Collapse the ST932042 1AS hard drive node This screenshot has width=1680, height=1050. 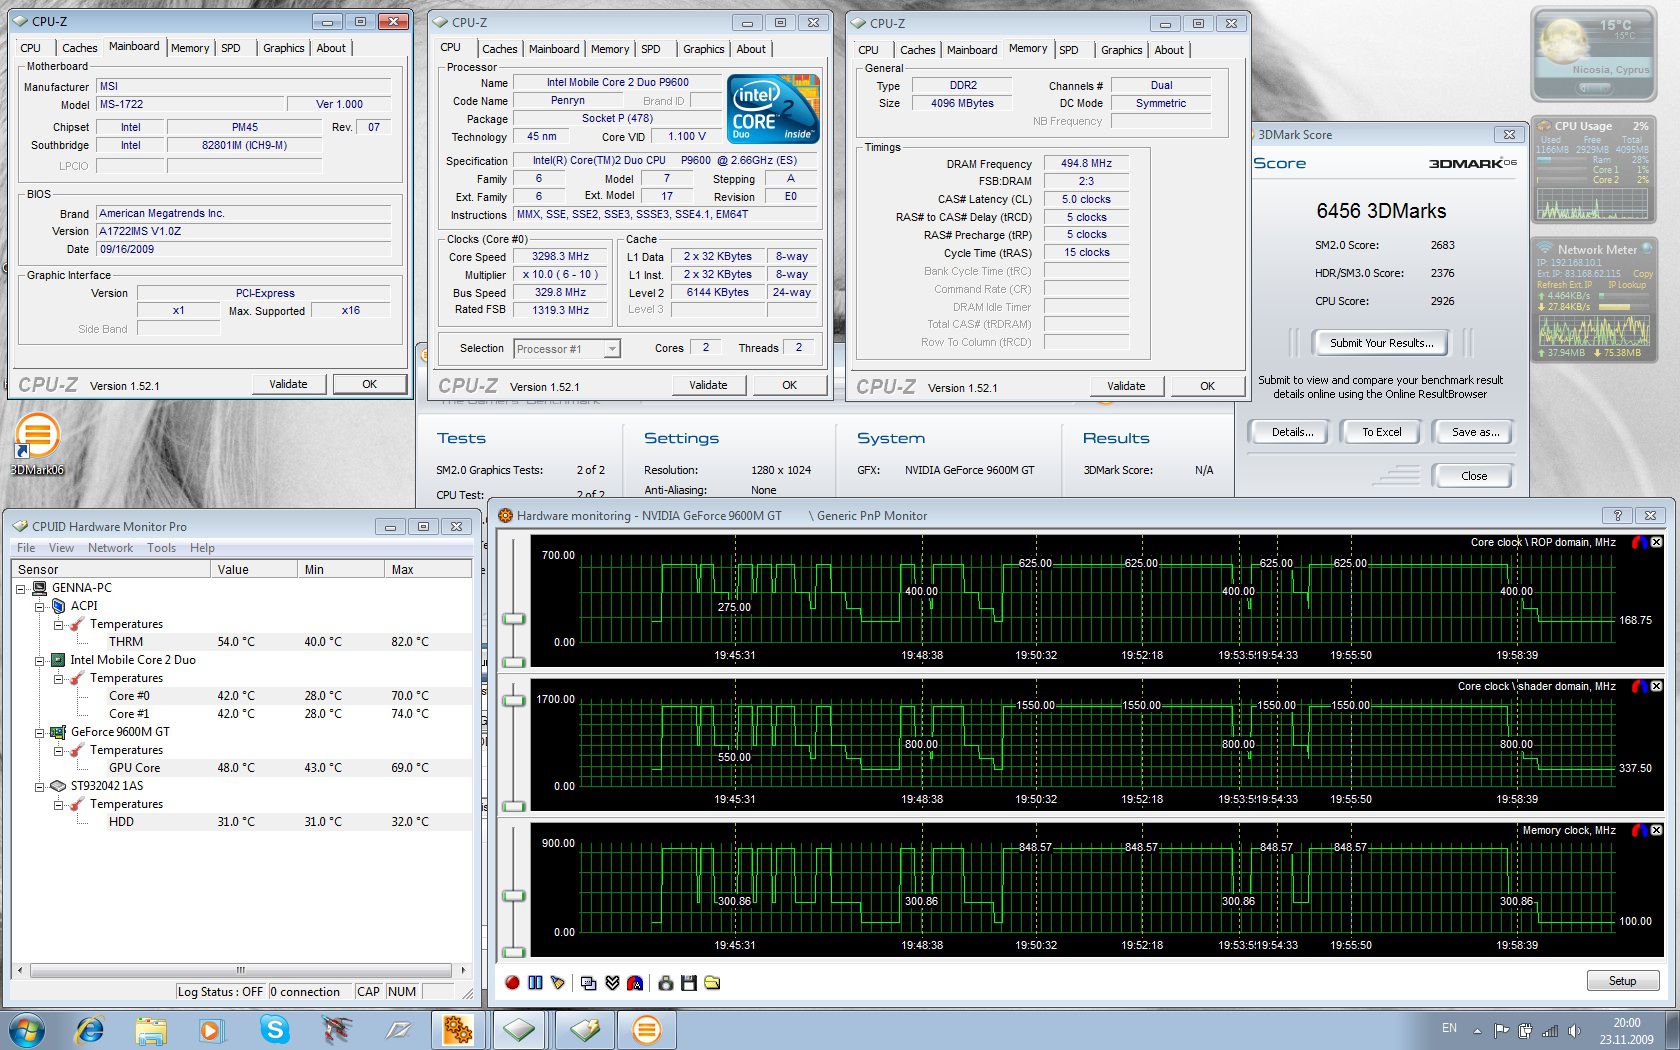tap(40, 786)
